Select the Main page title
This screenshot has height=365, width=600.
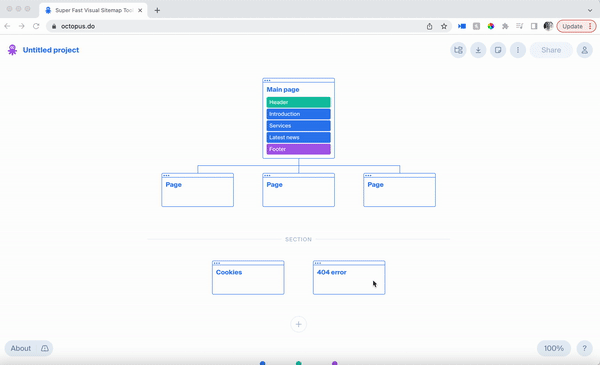click(283, 90)
